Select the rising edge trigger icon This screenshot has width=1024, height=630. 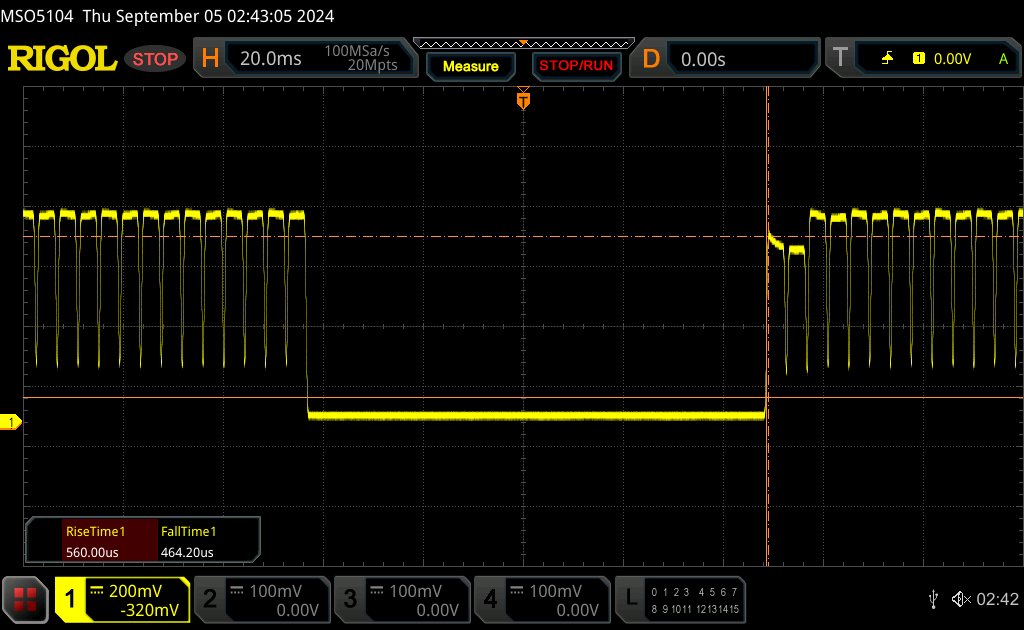(x=887, y=59)
